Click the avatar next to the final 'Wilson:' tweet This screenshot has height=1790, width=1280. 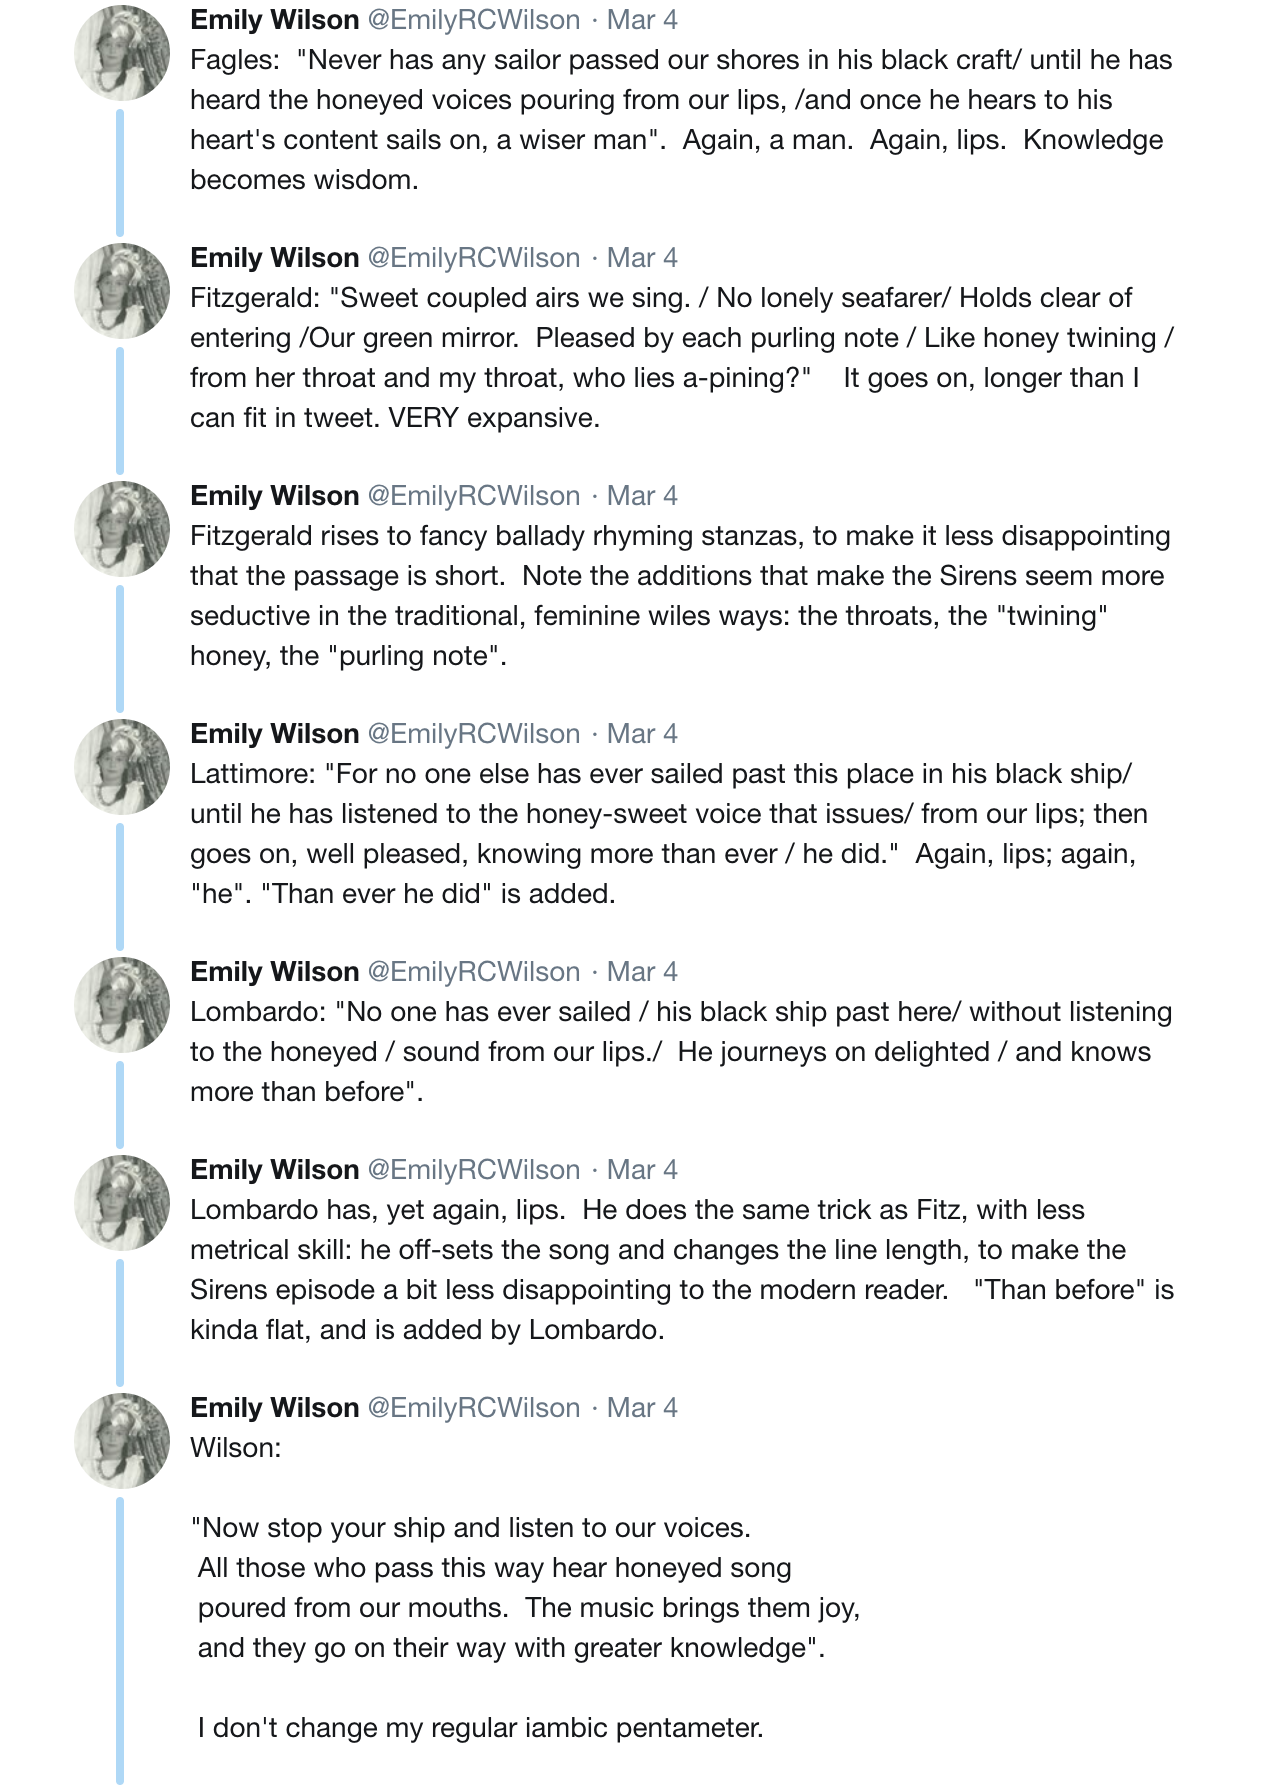(122, 1441)
